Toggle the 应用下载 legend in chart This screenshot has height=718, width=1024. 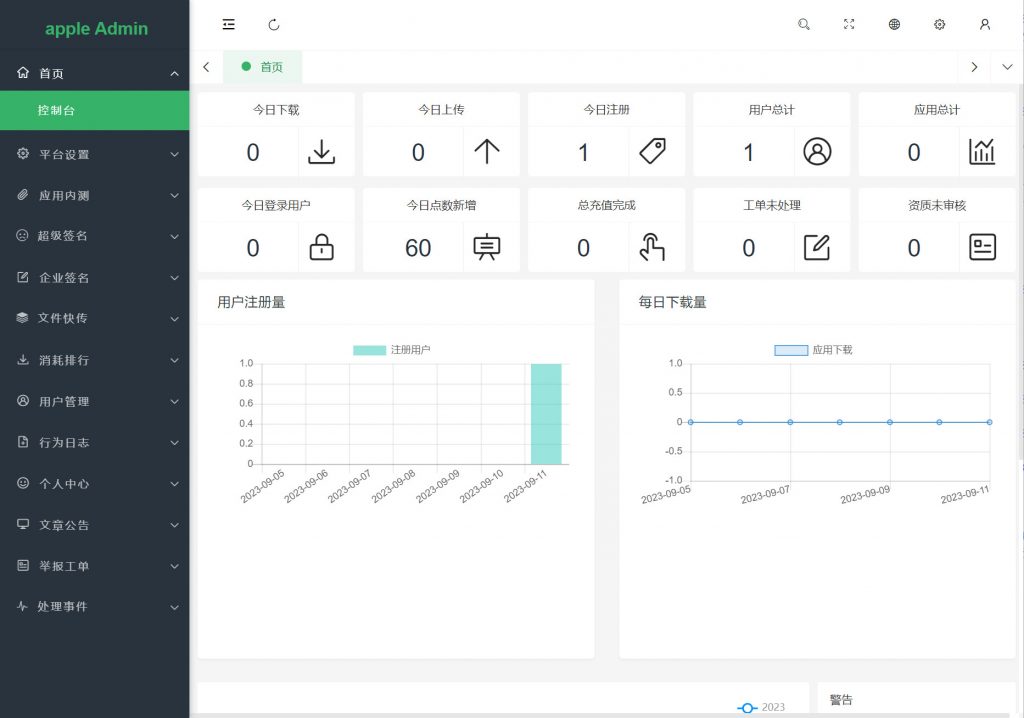click(813, 350)
